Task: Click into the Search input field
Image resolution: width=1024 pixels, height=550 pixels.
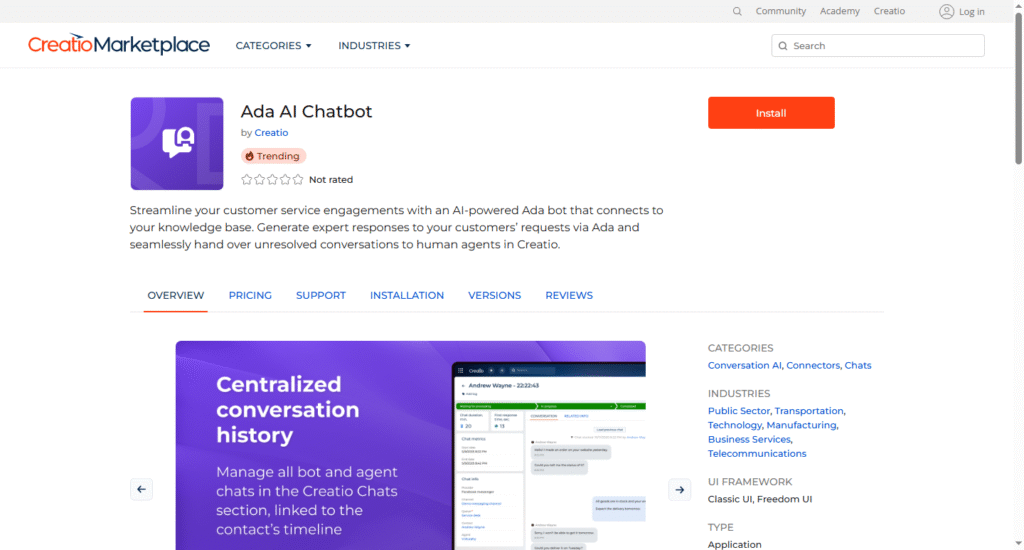Action: (x=878, y=46)
